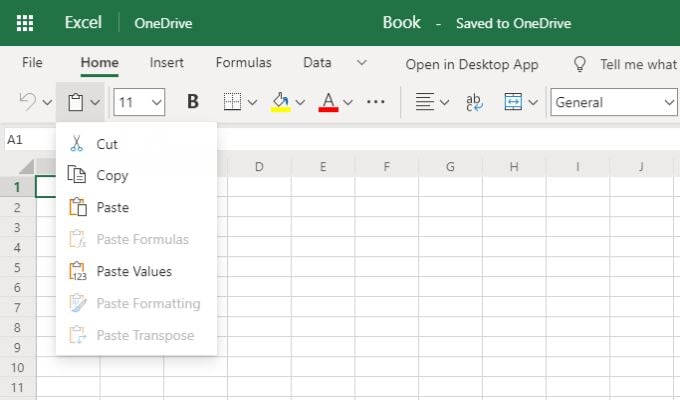Image resolution: width=680 pixels, height=400 pixels.
Task: Expand the fill color dropdown arrow
Action: coord(301,101)
